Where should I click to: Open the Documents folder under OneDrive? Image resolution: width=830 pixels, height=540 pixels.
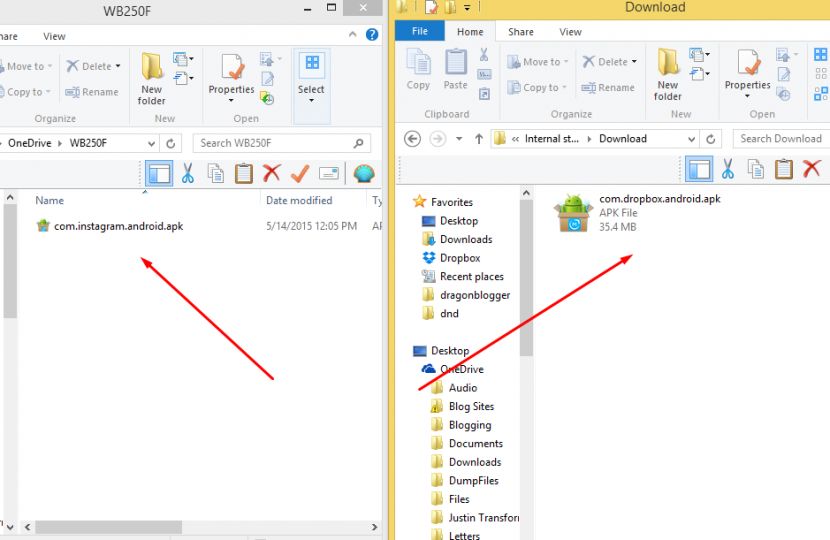pyautogui.click(x=467, y=443)
